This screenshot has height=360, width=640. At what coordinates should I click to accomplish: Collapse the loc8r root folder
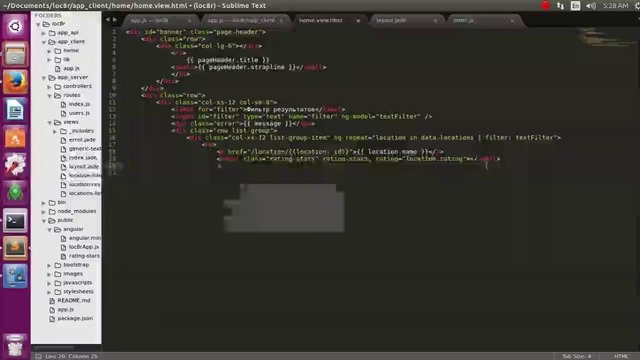tap(38, 24)
